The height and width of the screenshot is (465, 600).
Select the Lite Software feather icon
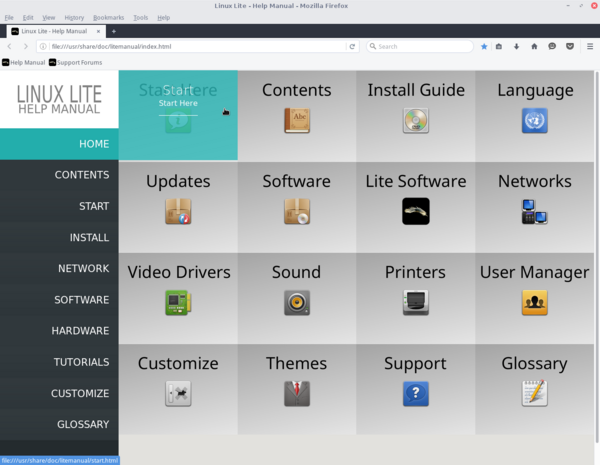pos(416,211)
